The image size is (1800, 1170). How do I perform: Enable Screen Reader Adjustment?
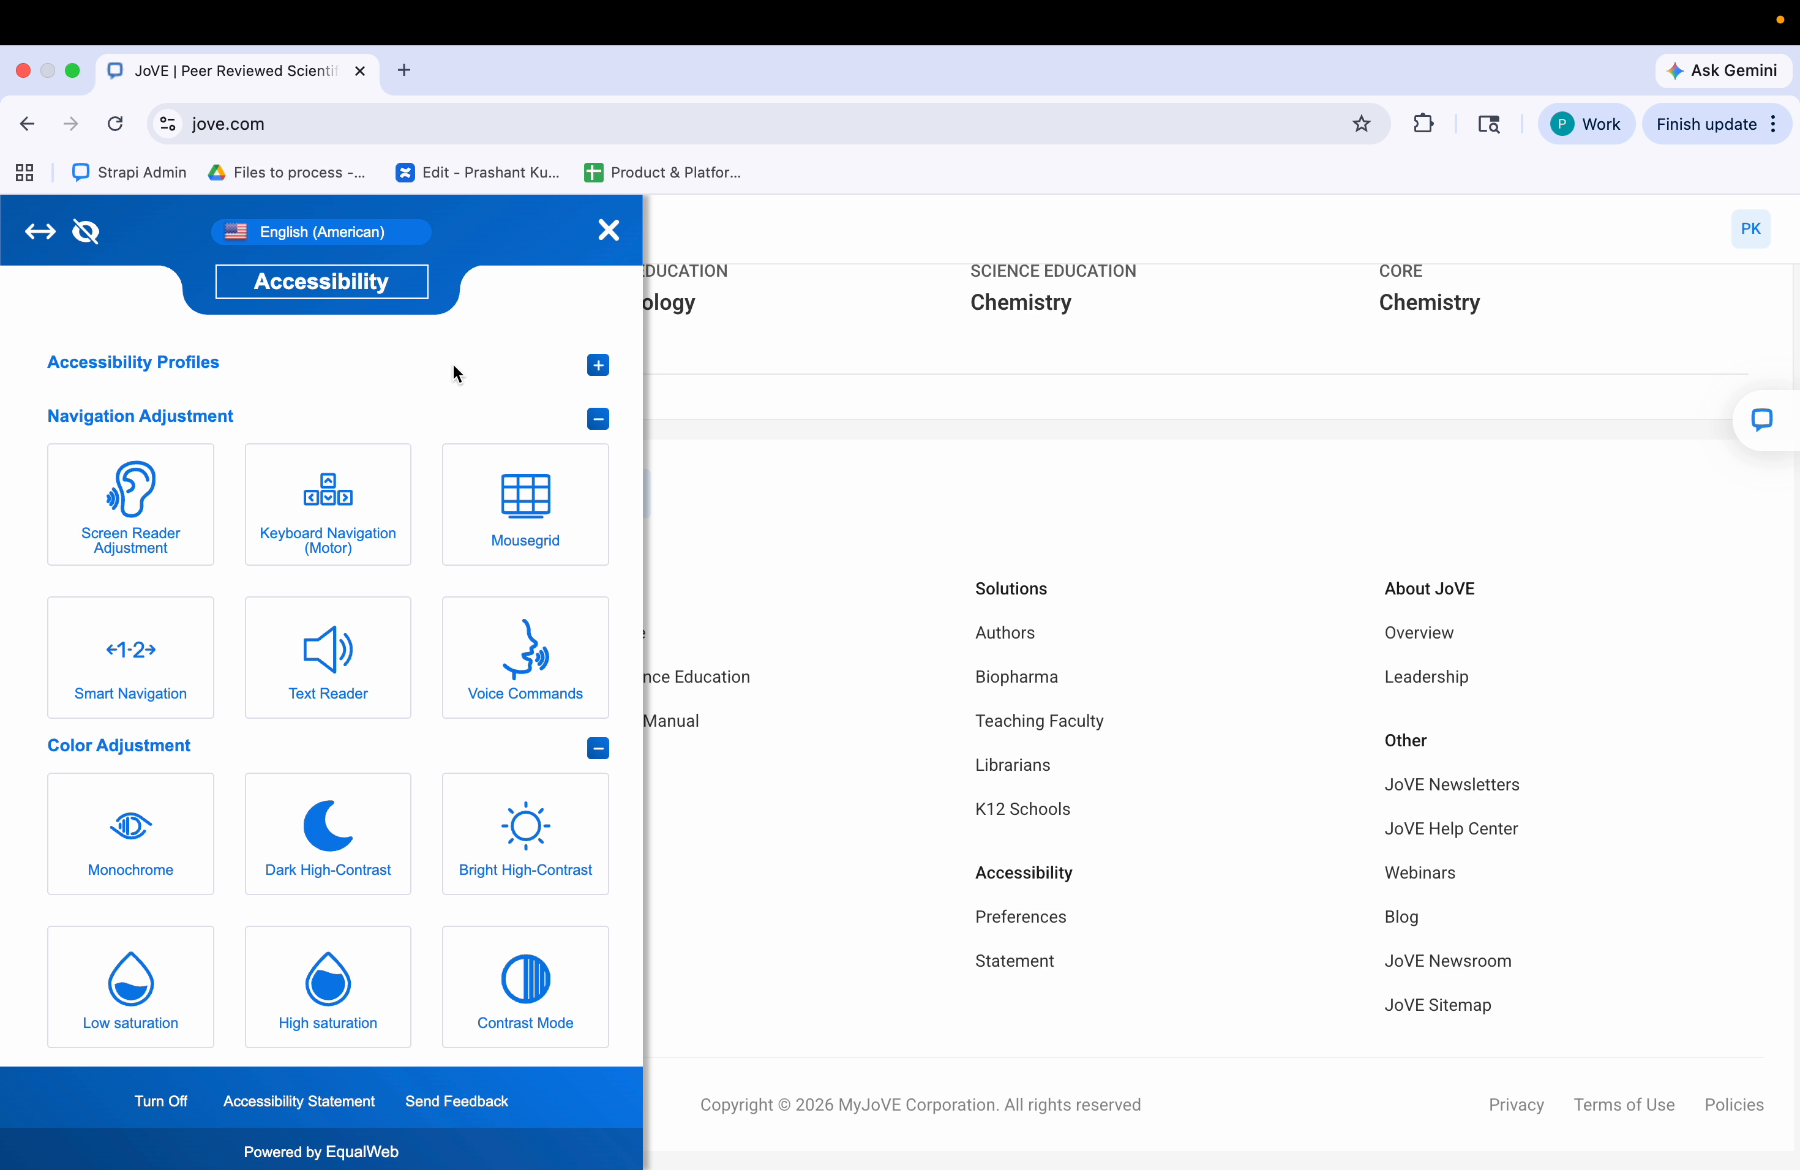pyautogui.click(x=131, y=505)
